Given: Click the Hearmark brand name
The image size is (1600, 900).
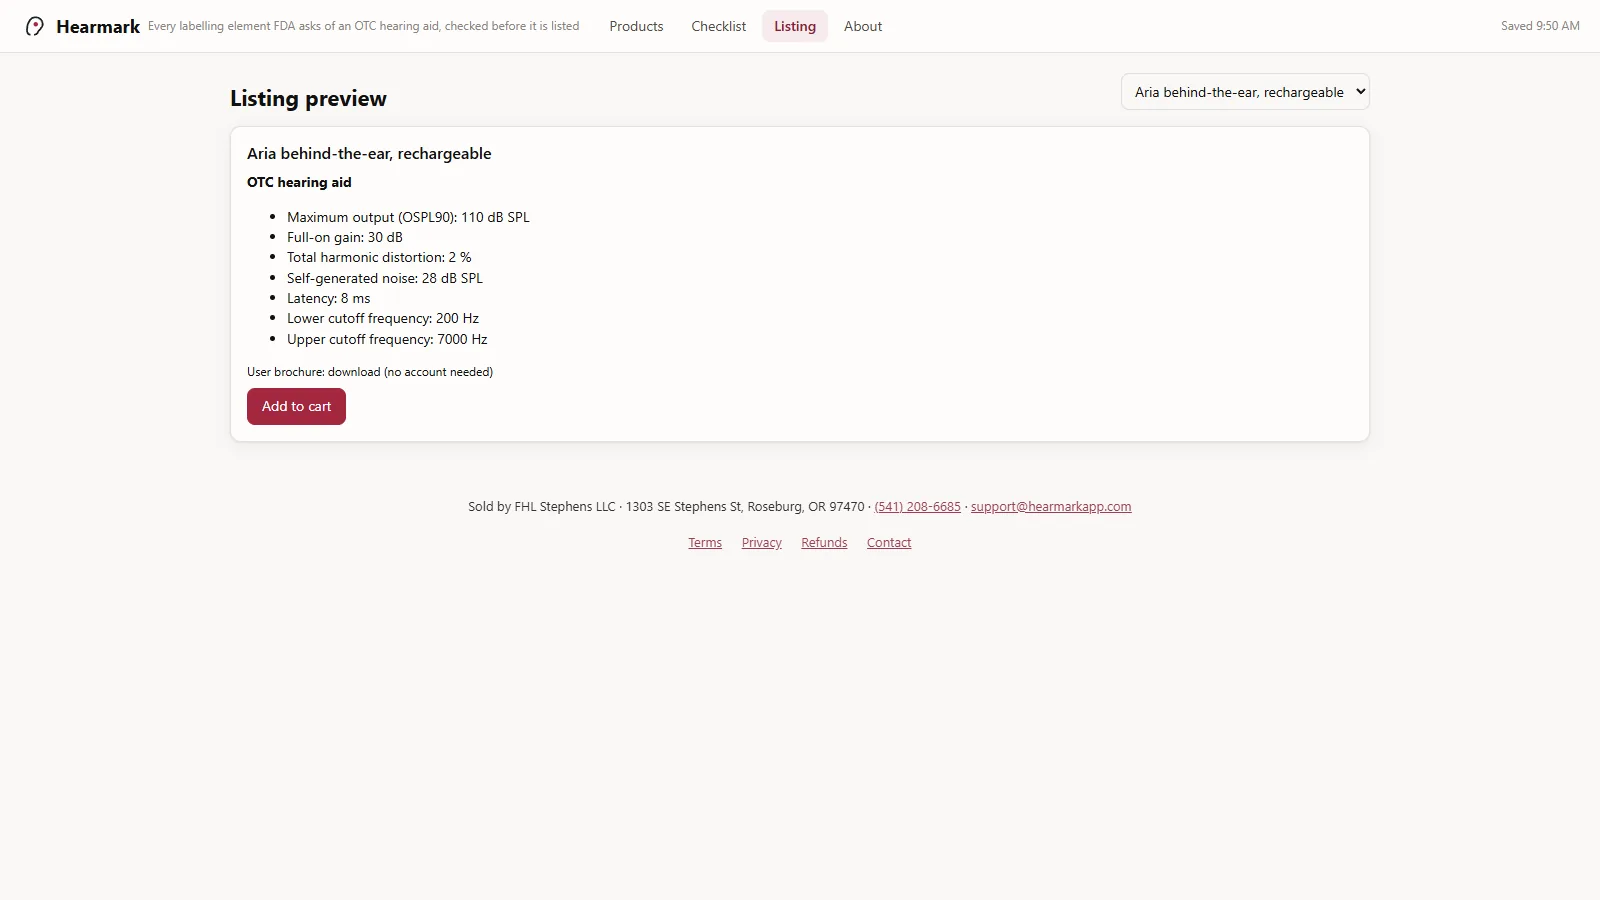Looking at the screenshot, I should (x=98, y=27).
